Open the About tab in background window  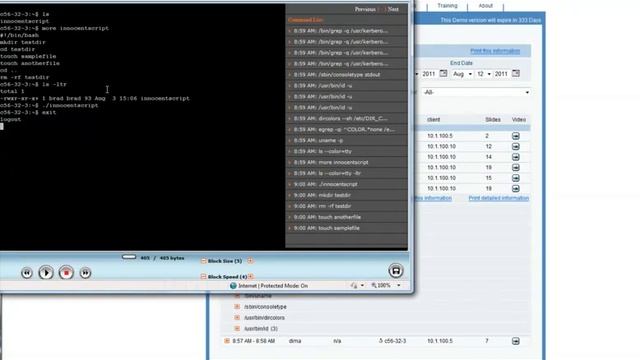(x=485, y=6)
